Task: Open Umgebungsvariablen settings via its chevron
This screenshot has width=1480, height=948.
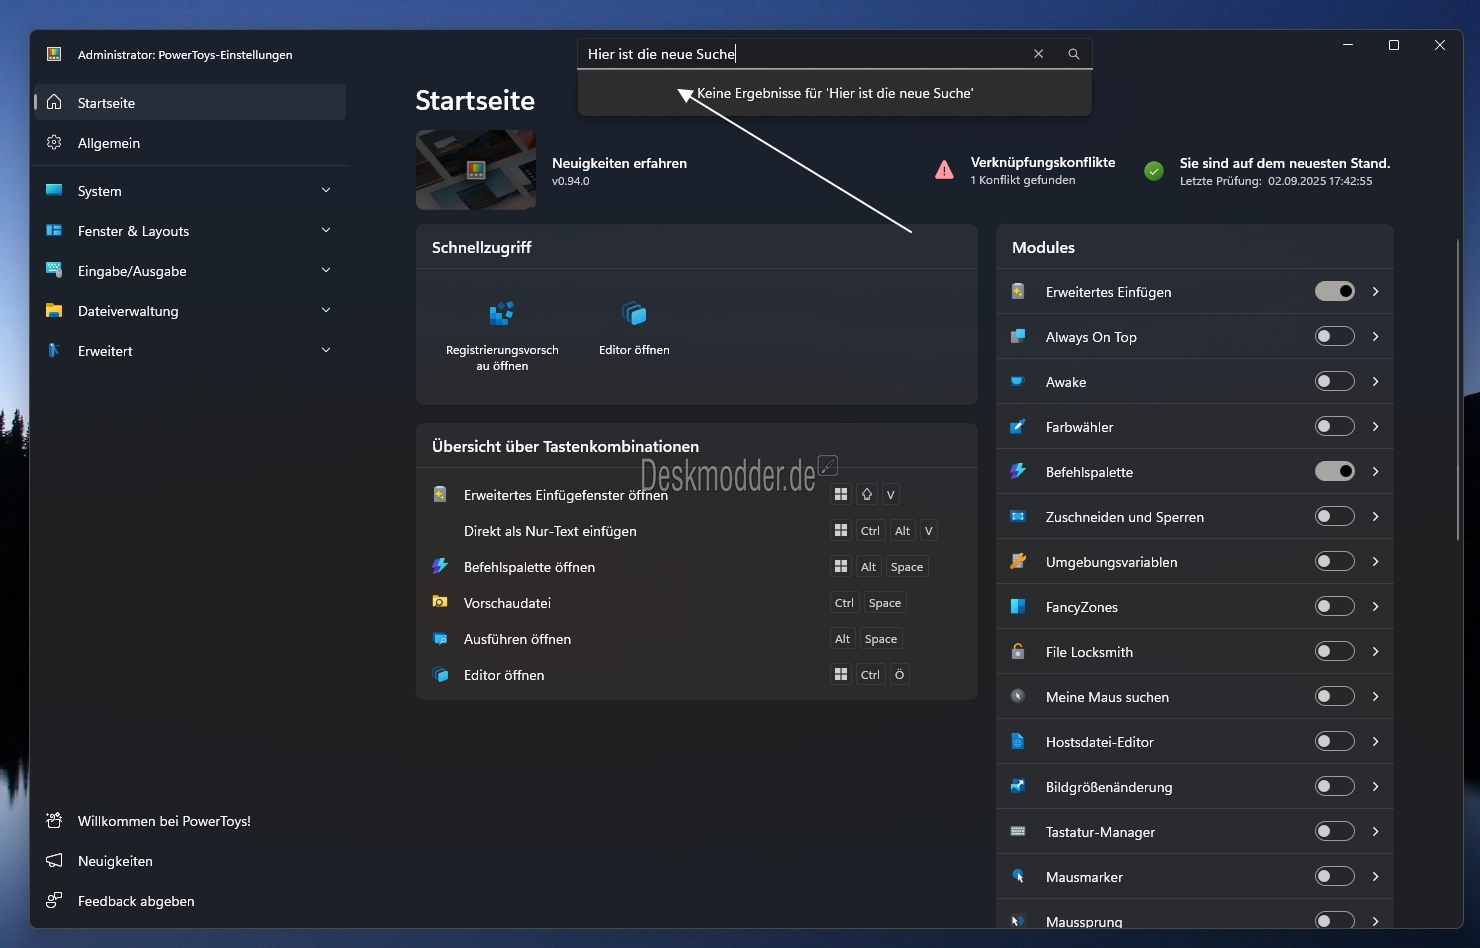Action: click(x=1376, y=561)
